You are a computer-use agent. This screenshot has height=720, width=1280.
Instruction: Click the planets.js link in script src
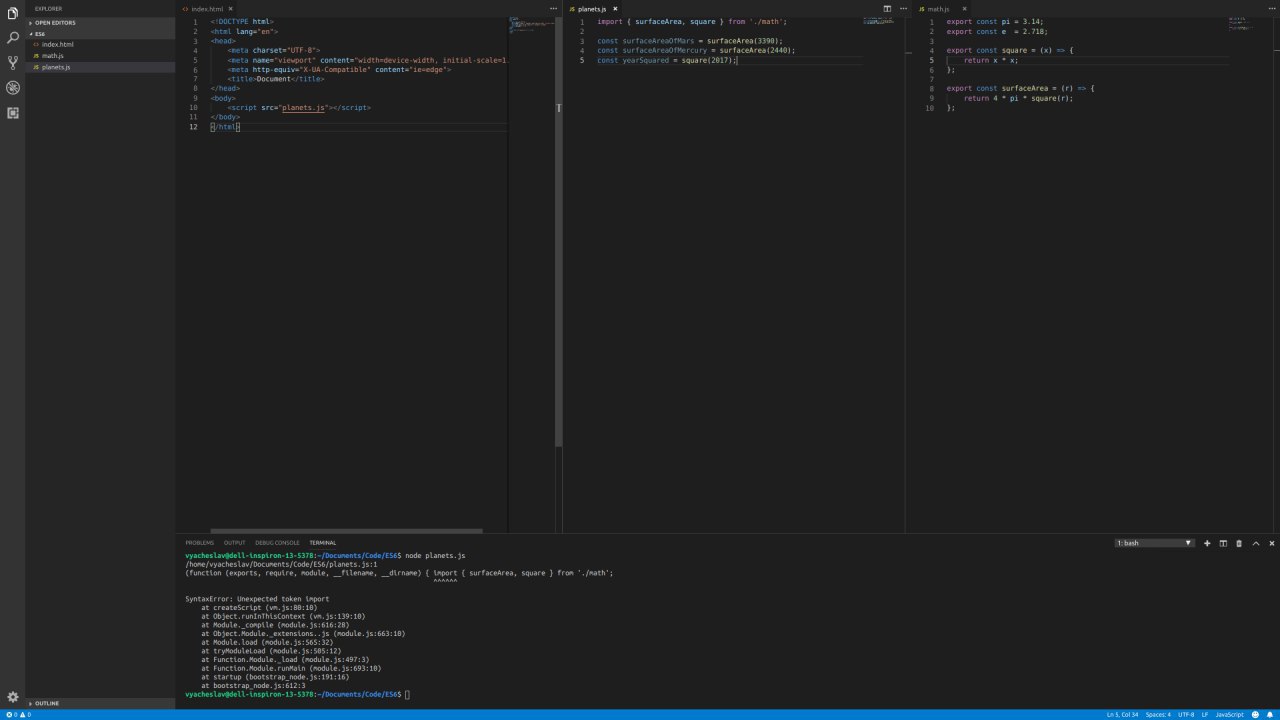pyautogui.click(x=304, y=107)
